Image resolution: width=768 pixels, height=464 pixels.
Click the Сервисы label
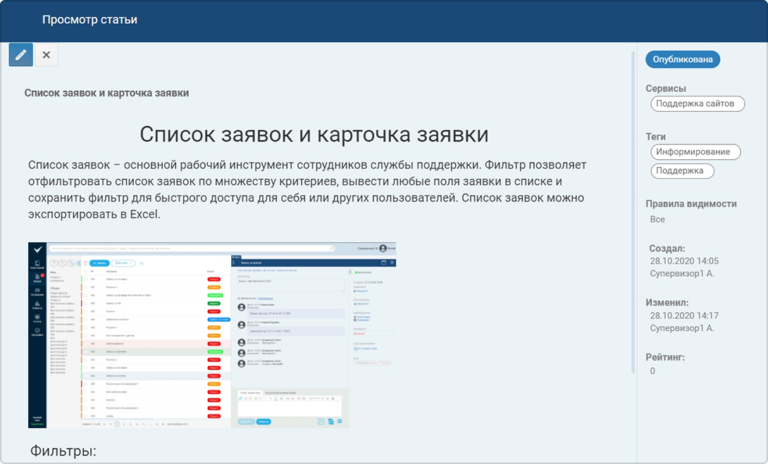(665, 89)
